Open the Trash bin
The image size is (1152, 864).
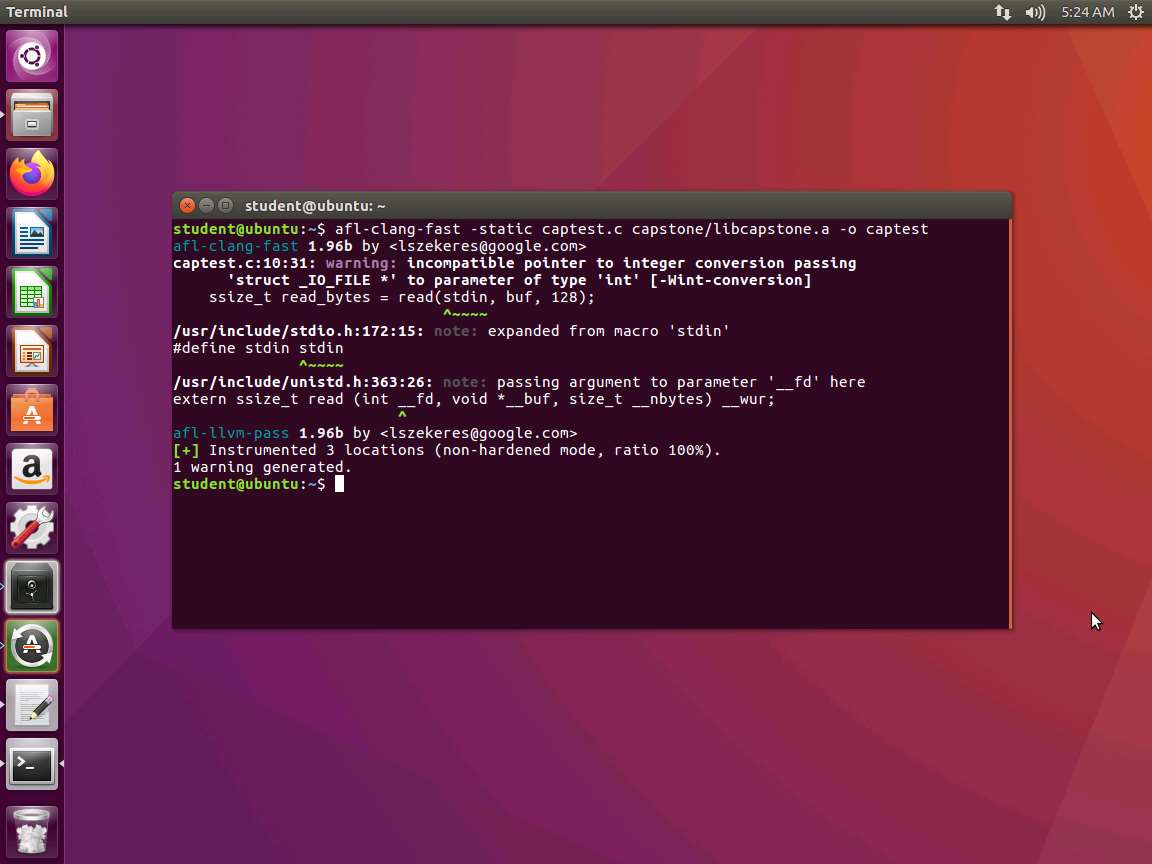32,832
